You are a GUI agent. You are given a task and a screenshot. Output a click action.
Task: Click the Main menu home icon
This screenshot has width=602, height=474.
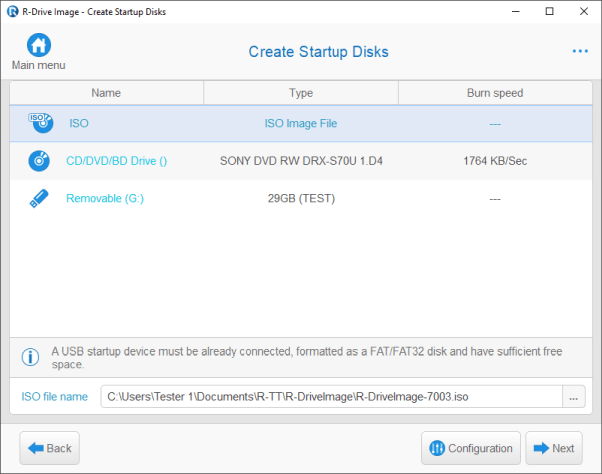click(x=38, y=46)
